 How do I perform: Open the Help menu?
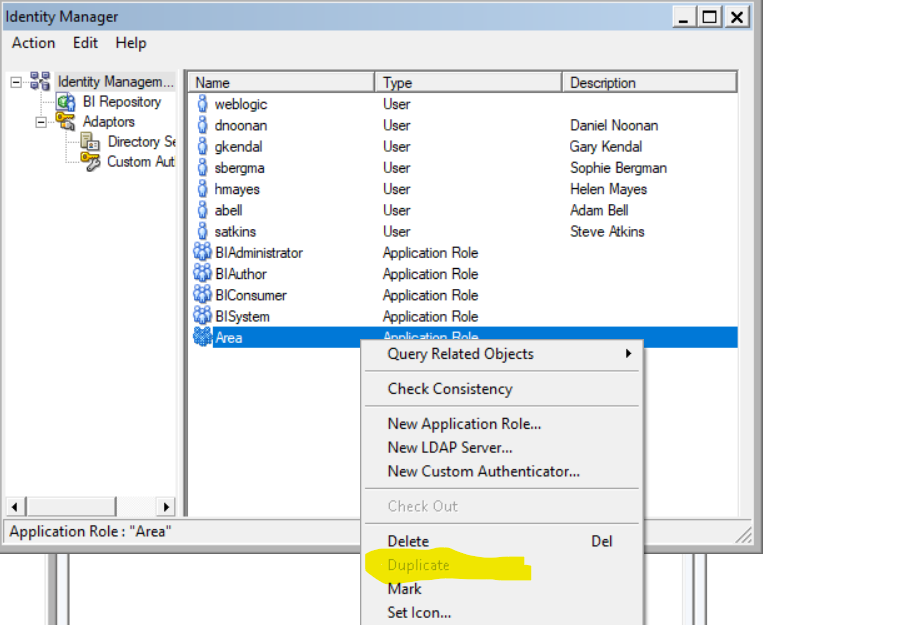point(131,43)
